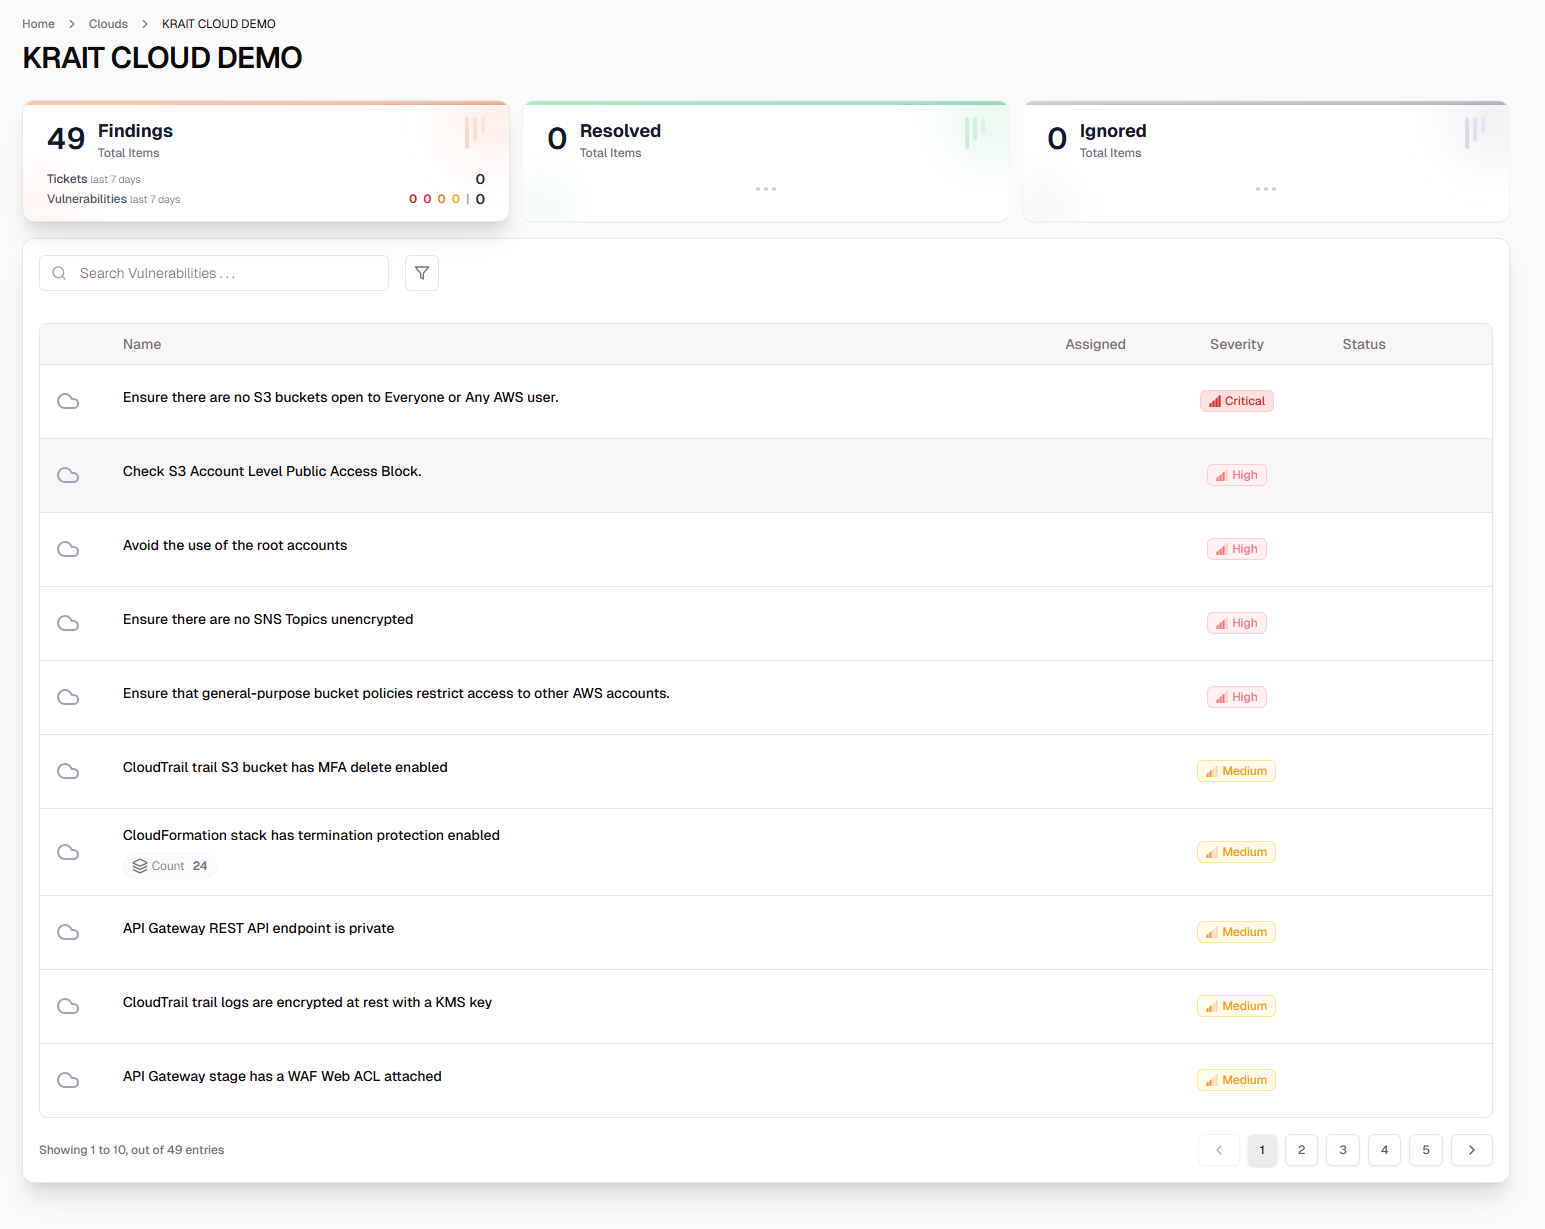Screen dimensions: 1545x1229
Task: Toggle the cloud icon on the S3 buckets finding row
Action: (68, 401)
